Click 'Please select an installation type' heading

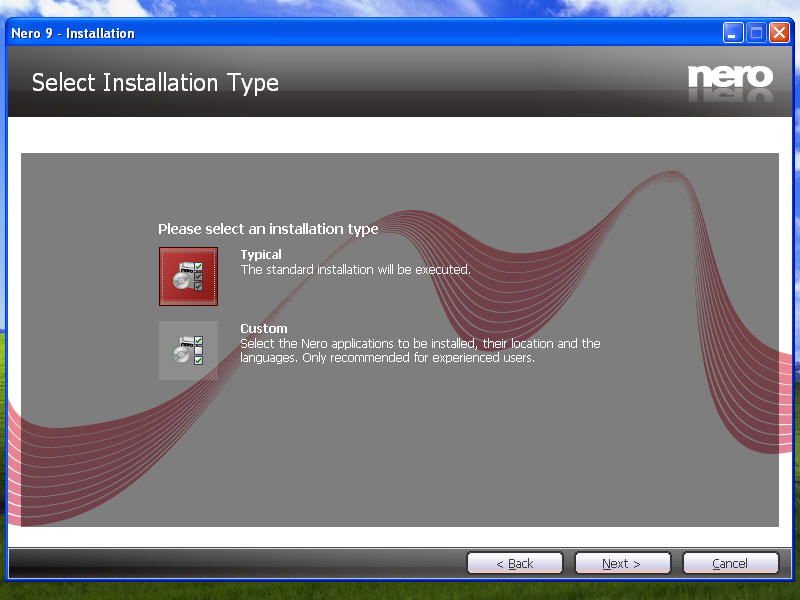click(268, 229)
